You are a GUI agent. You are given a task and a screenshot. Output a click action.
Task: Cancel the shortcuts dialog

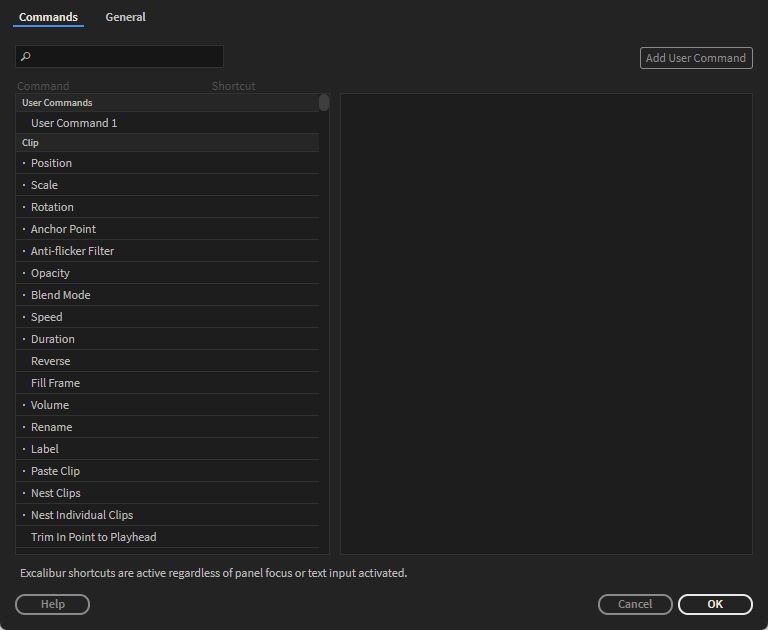tap(635, 604)
